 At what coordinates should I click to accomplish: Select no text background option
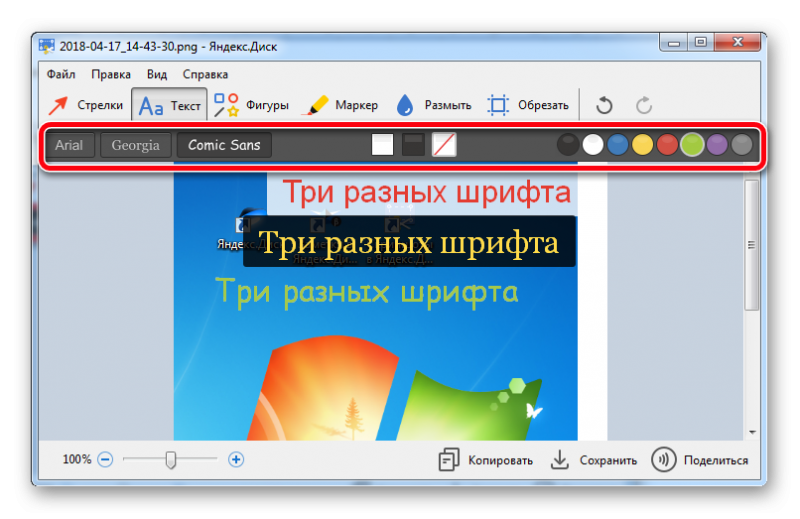click(444, 145)
